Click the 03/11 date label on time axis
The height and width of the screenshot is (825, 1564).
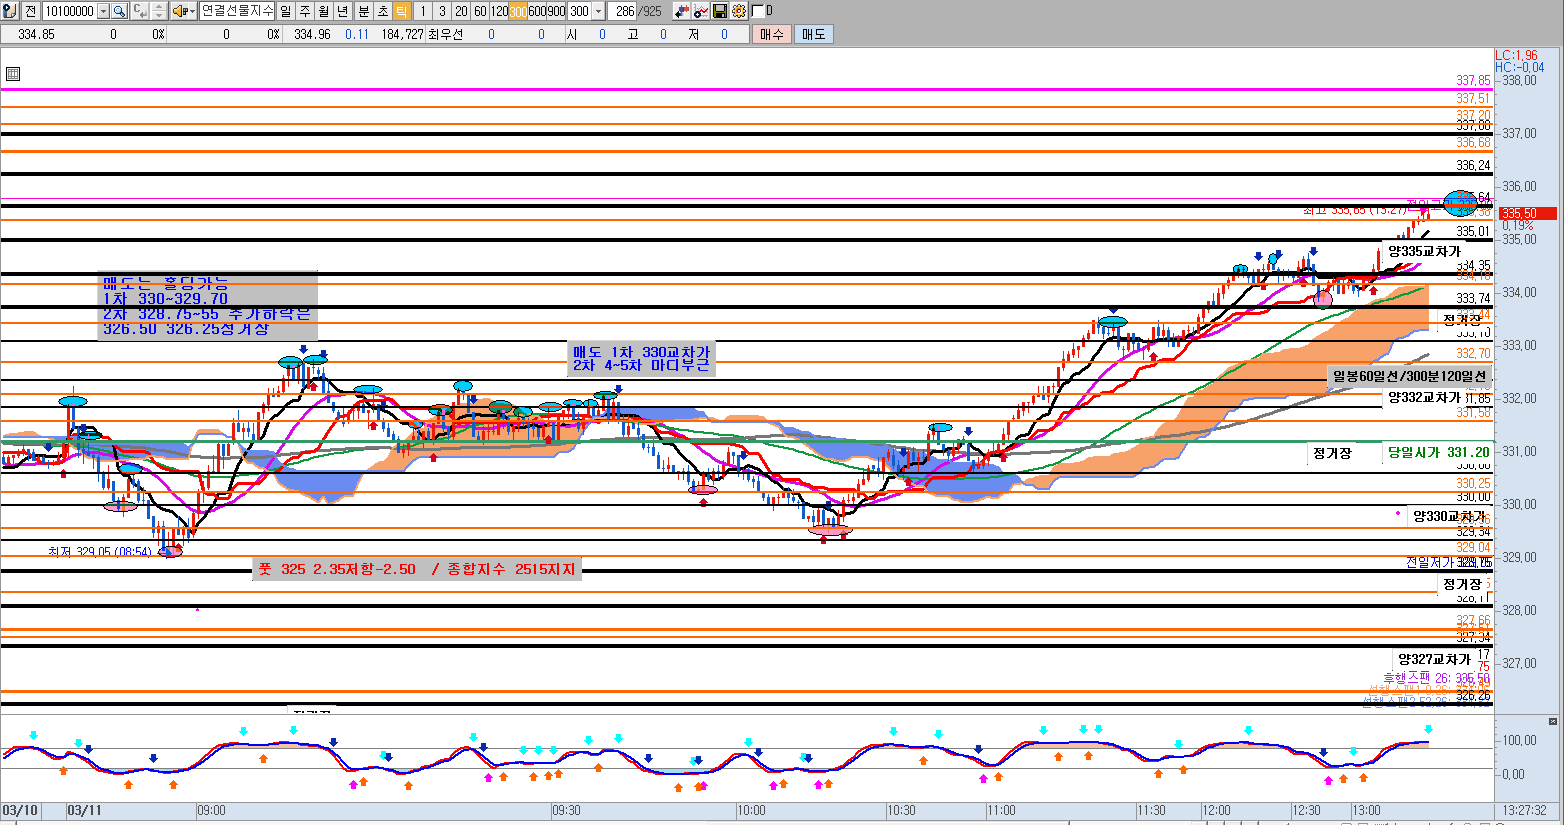click(85, 810)
